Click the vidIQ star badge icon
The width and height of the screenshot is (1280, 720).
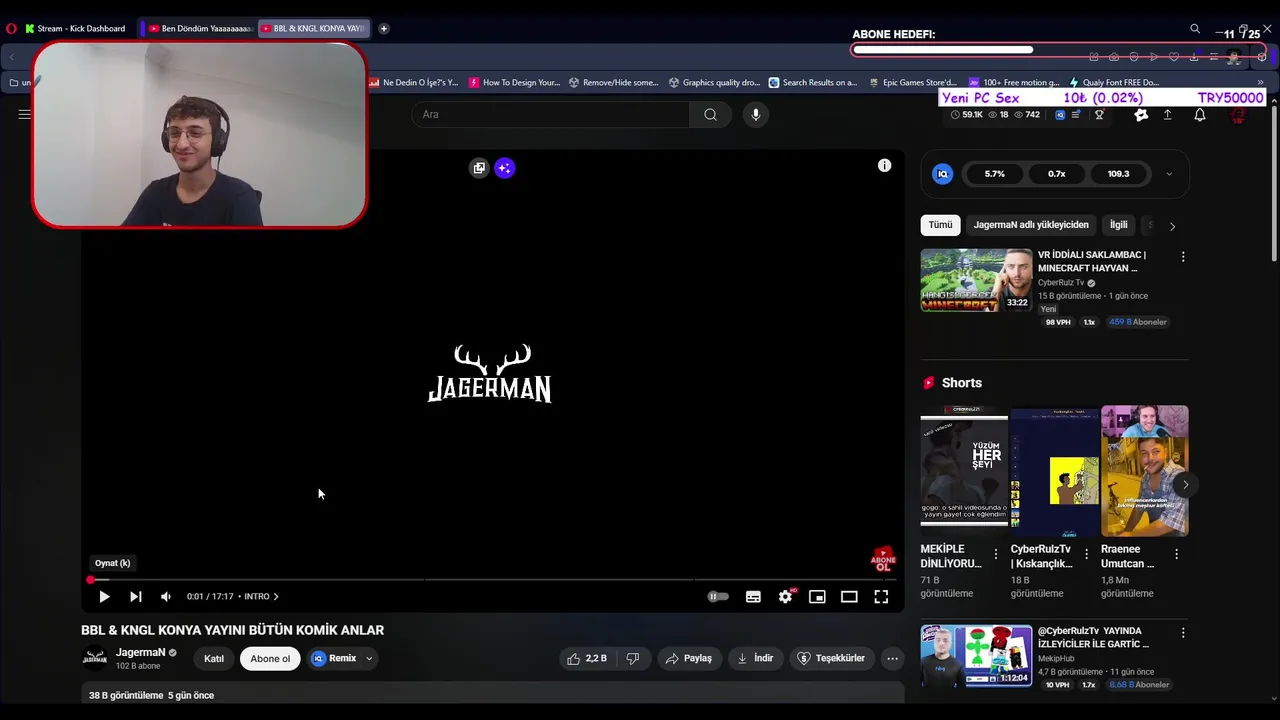pyautogui.click(x=1141, y=115)
